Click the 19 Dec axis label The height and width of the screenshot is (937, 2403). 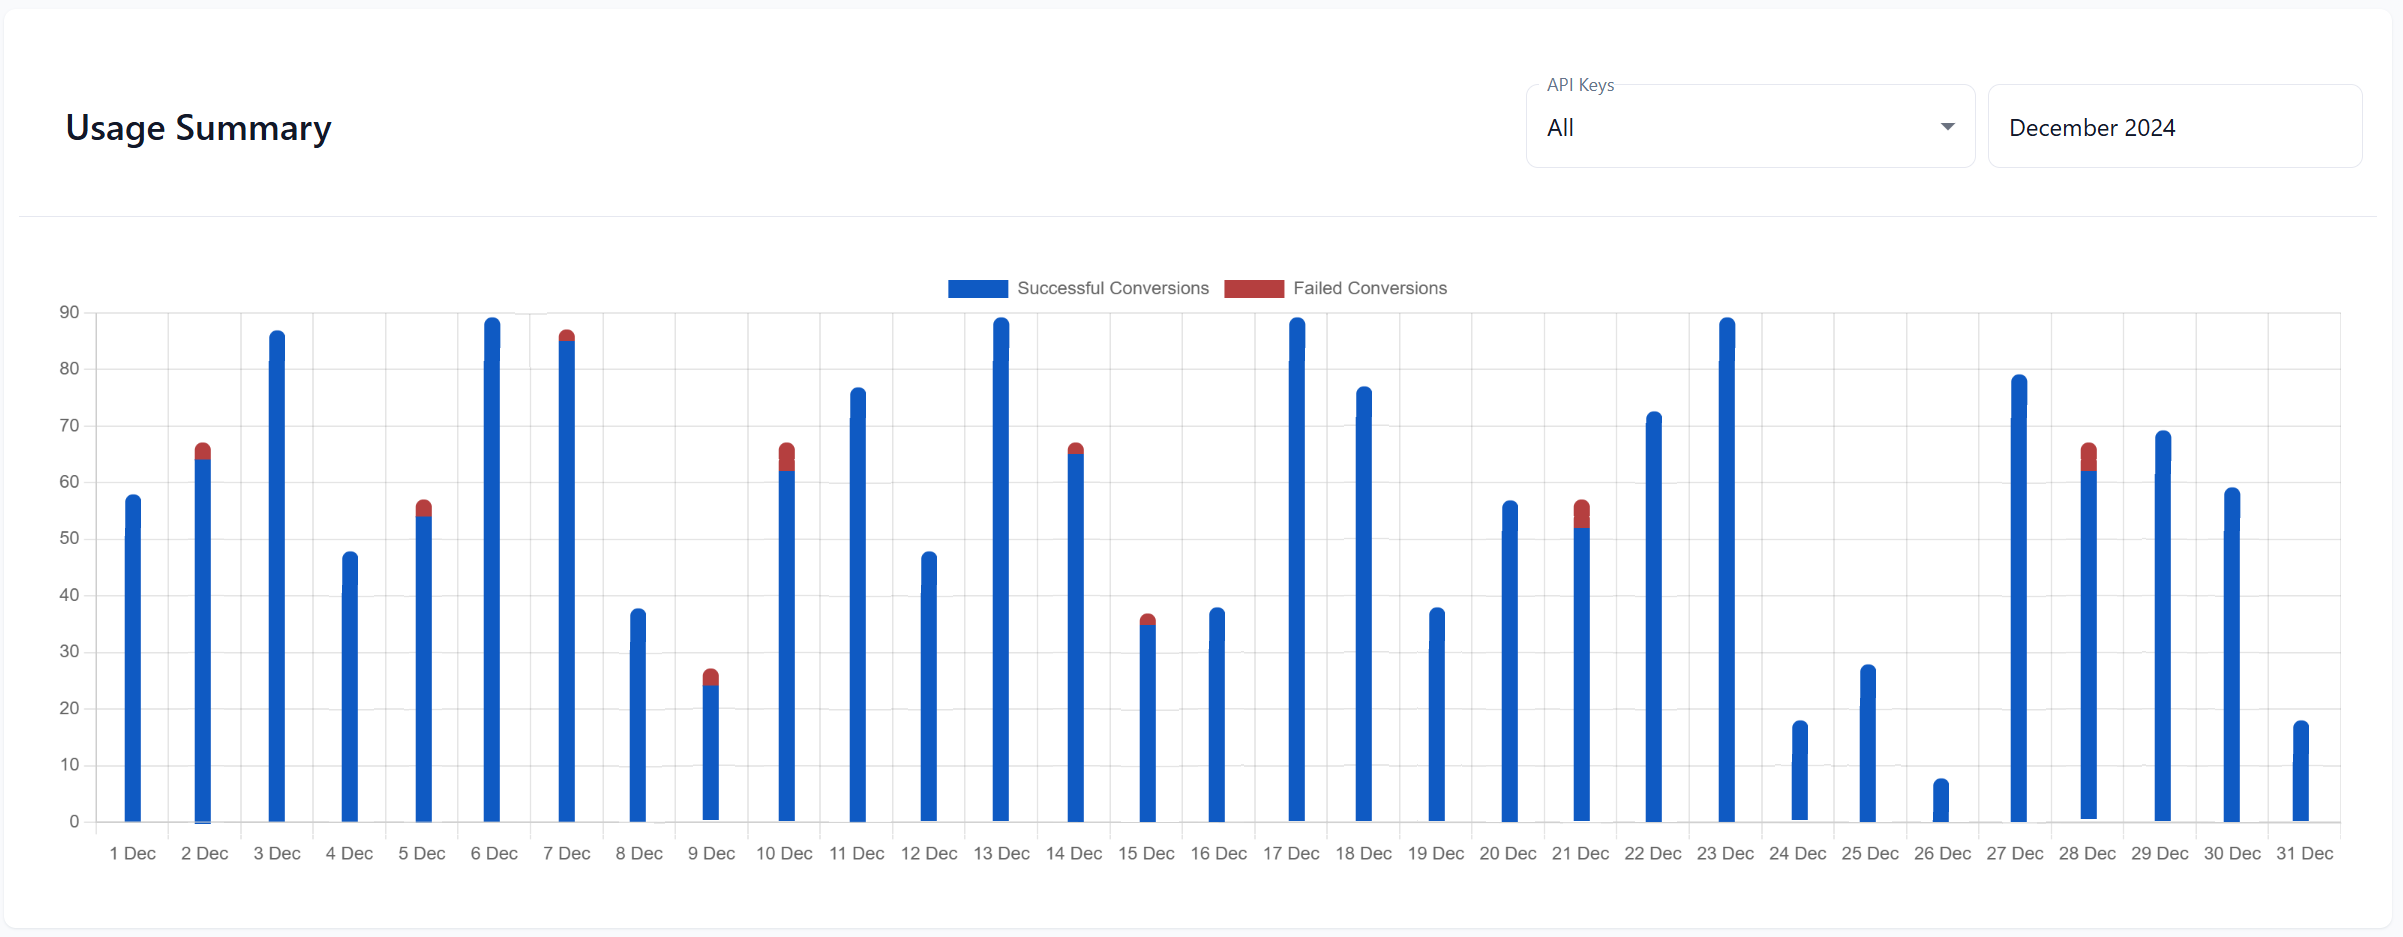1436,854
